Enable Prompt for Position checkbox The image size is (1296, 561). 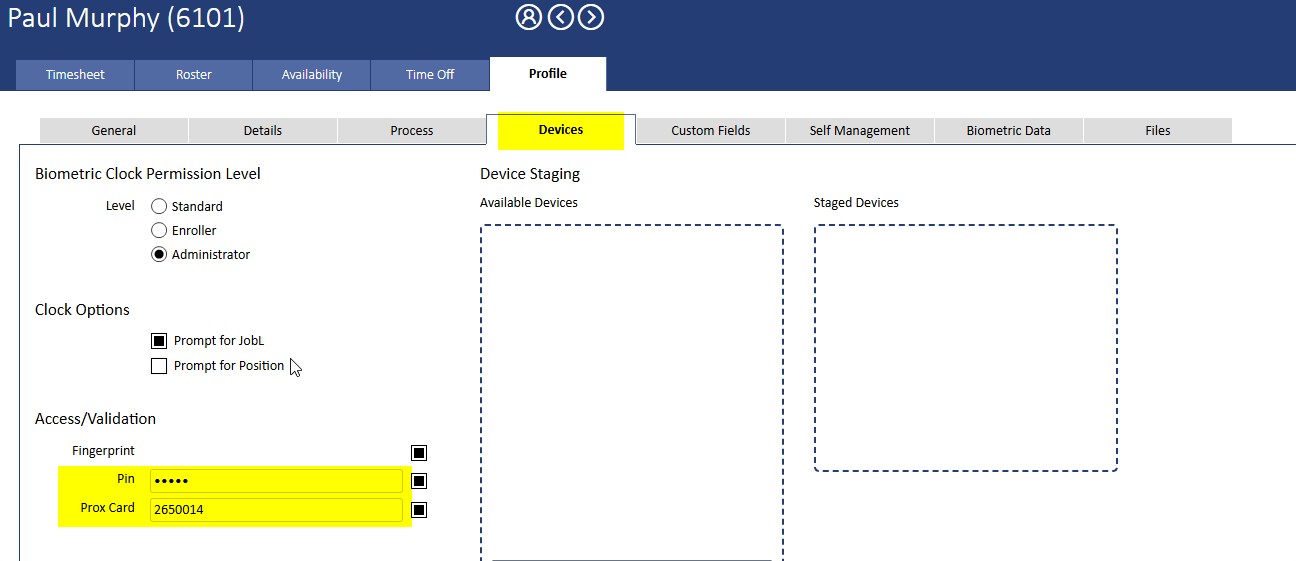(159, 366)
